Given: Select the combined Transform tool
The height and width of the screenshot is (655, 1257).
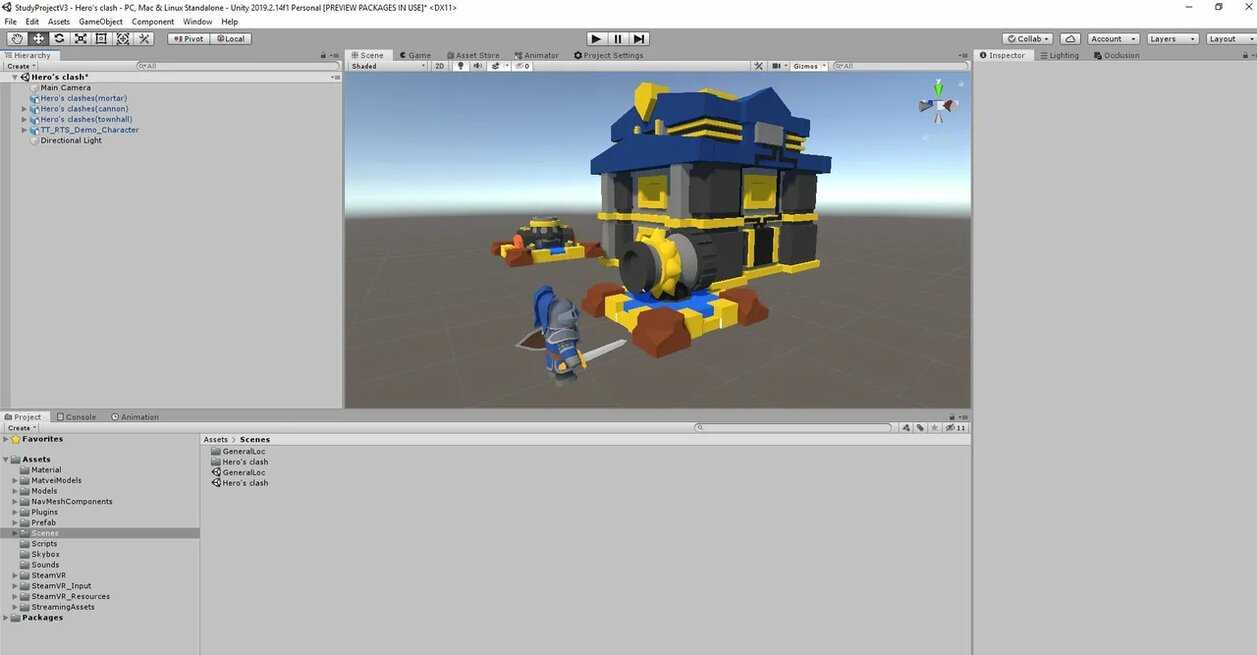Looking at the screenshot, I should point(122,39).
